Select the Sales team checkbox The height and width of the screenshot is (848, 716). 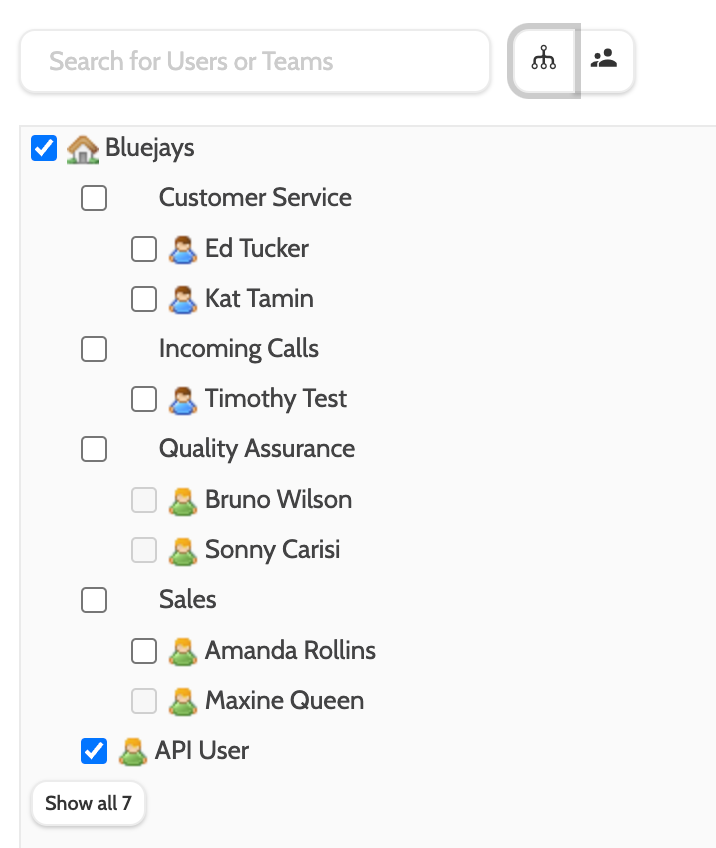point(94,600)
